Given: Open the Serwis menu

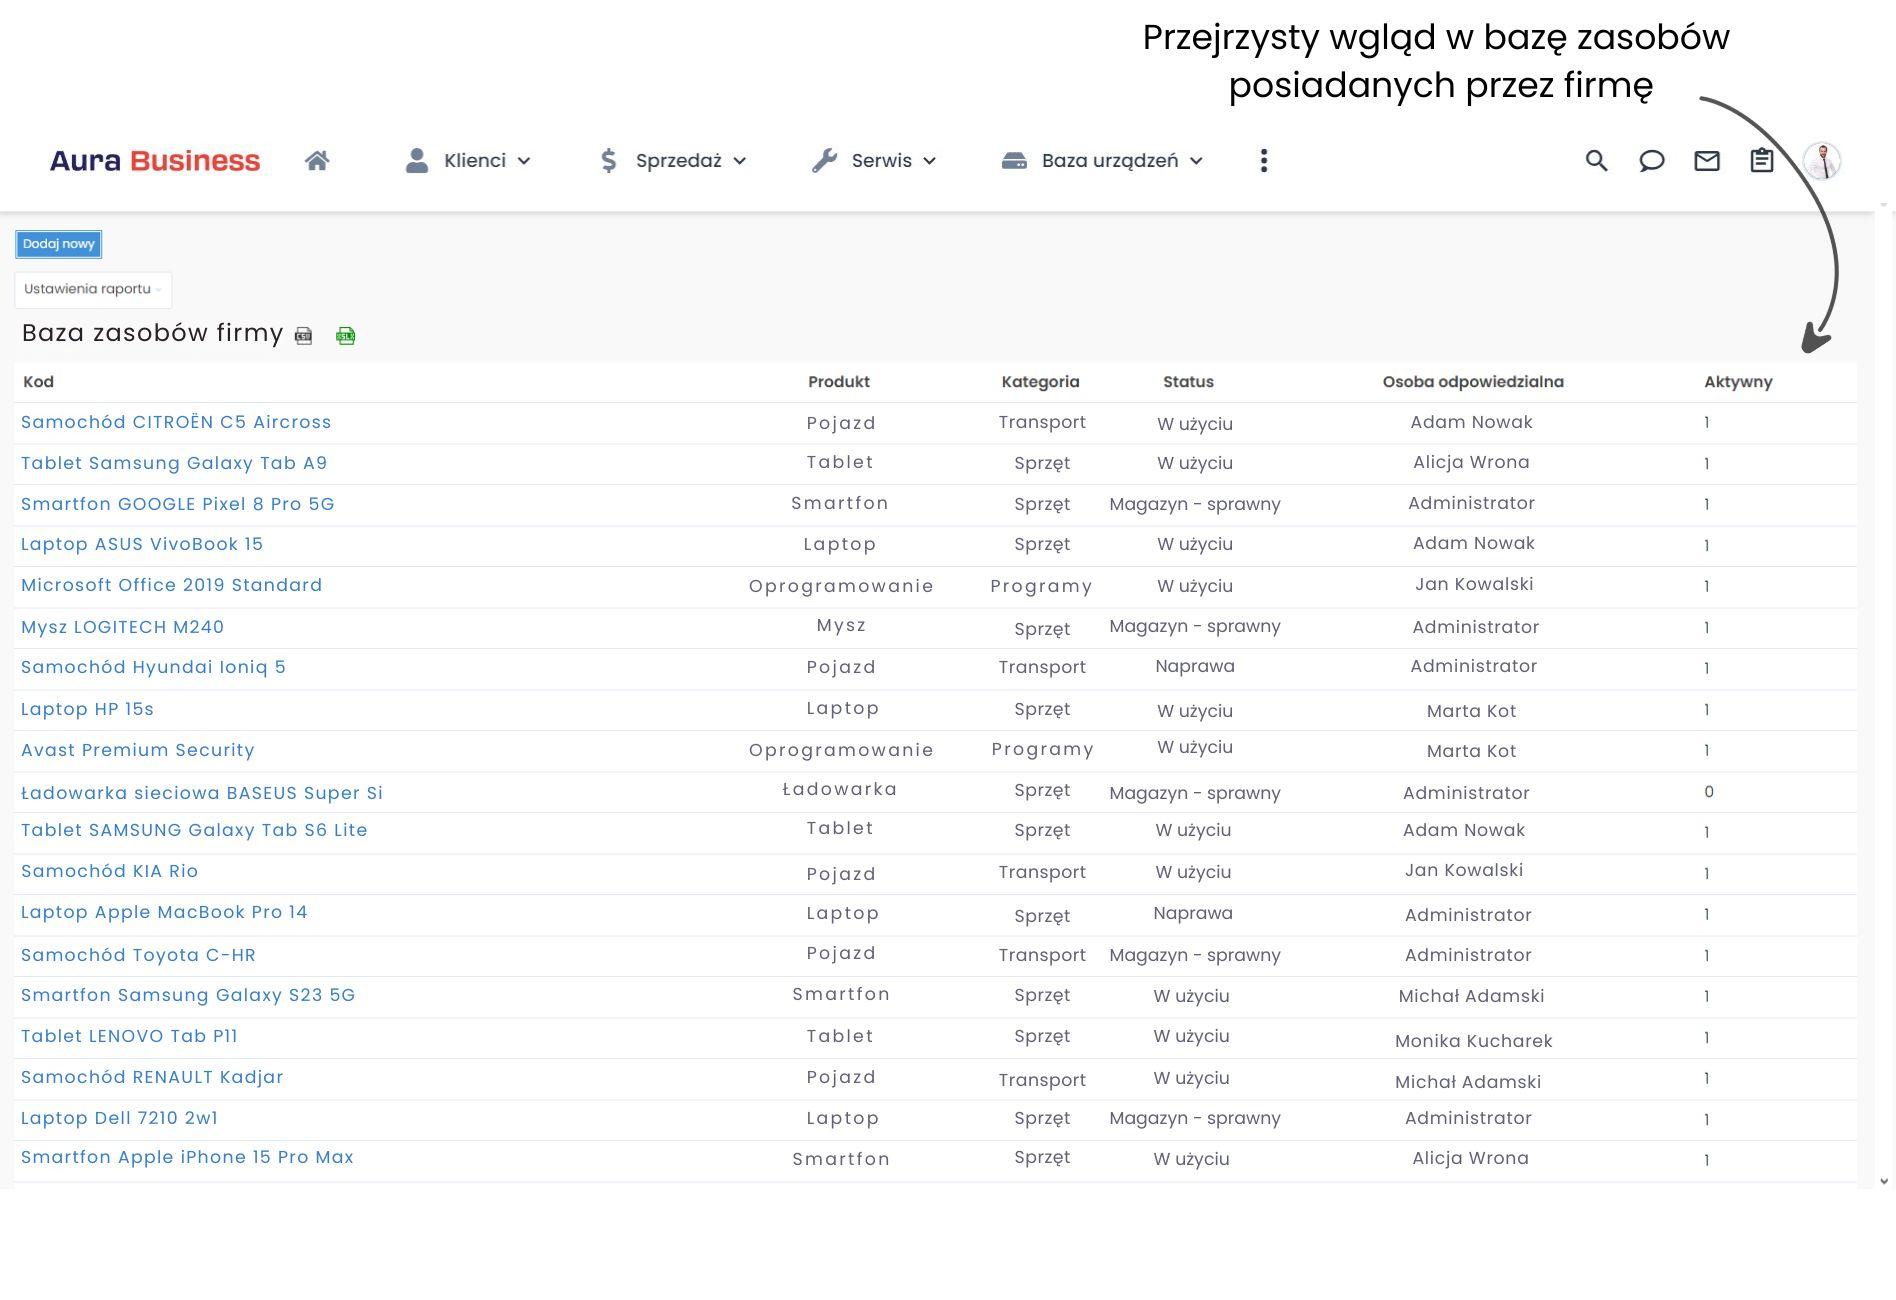Looking at the screenshot, I should [875, 161].
